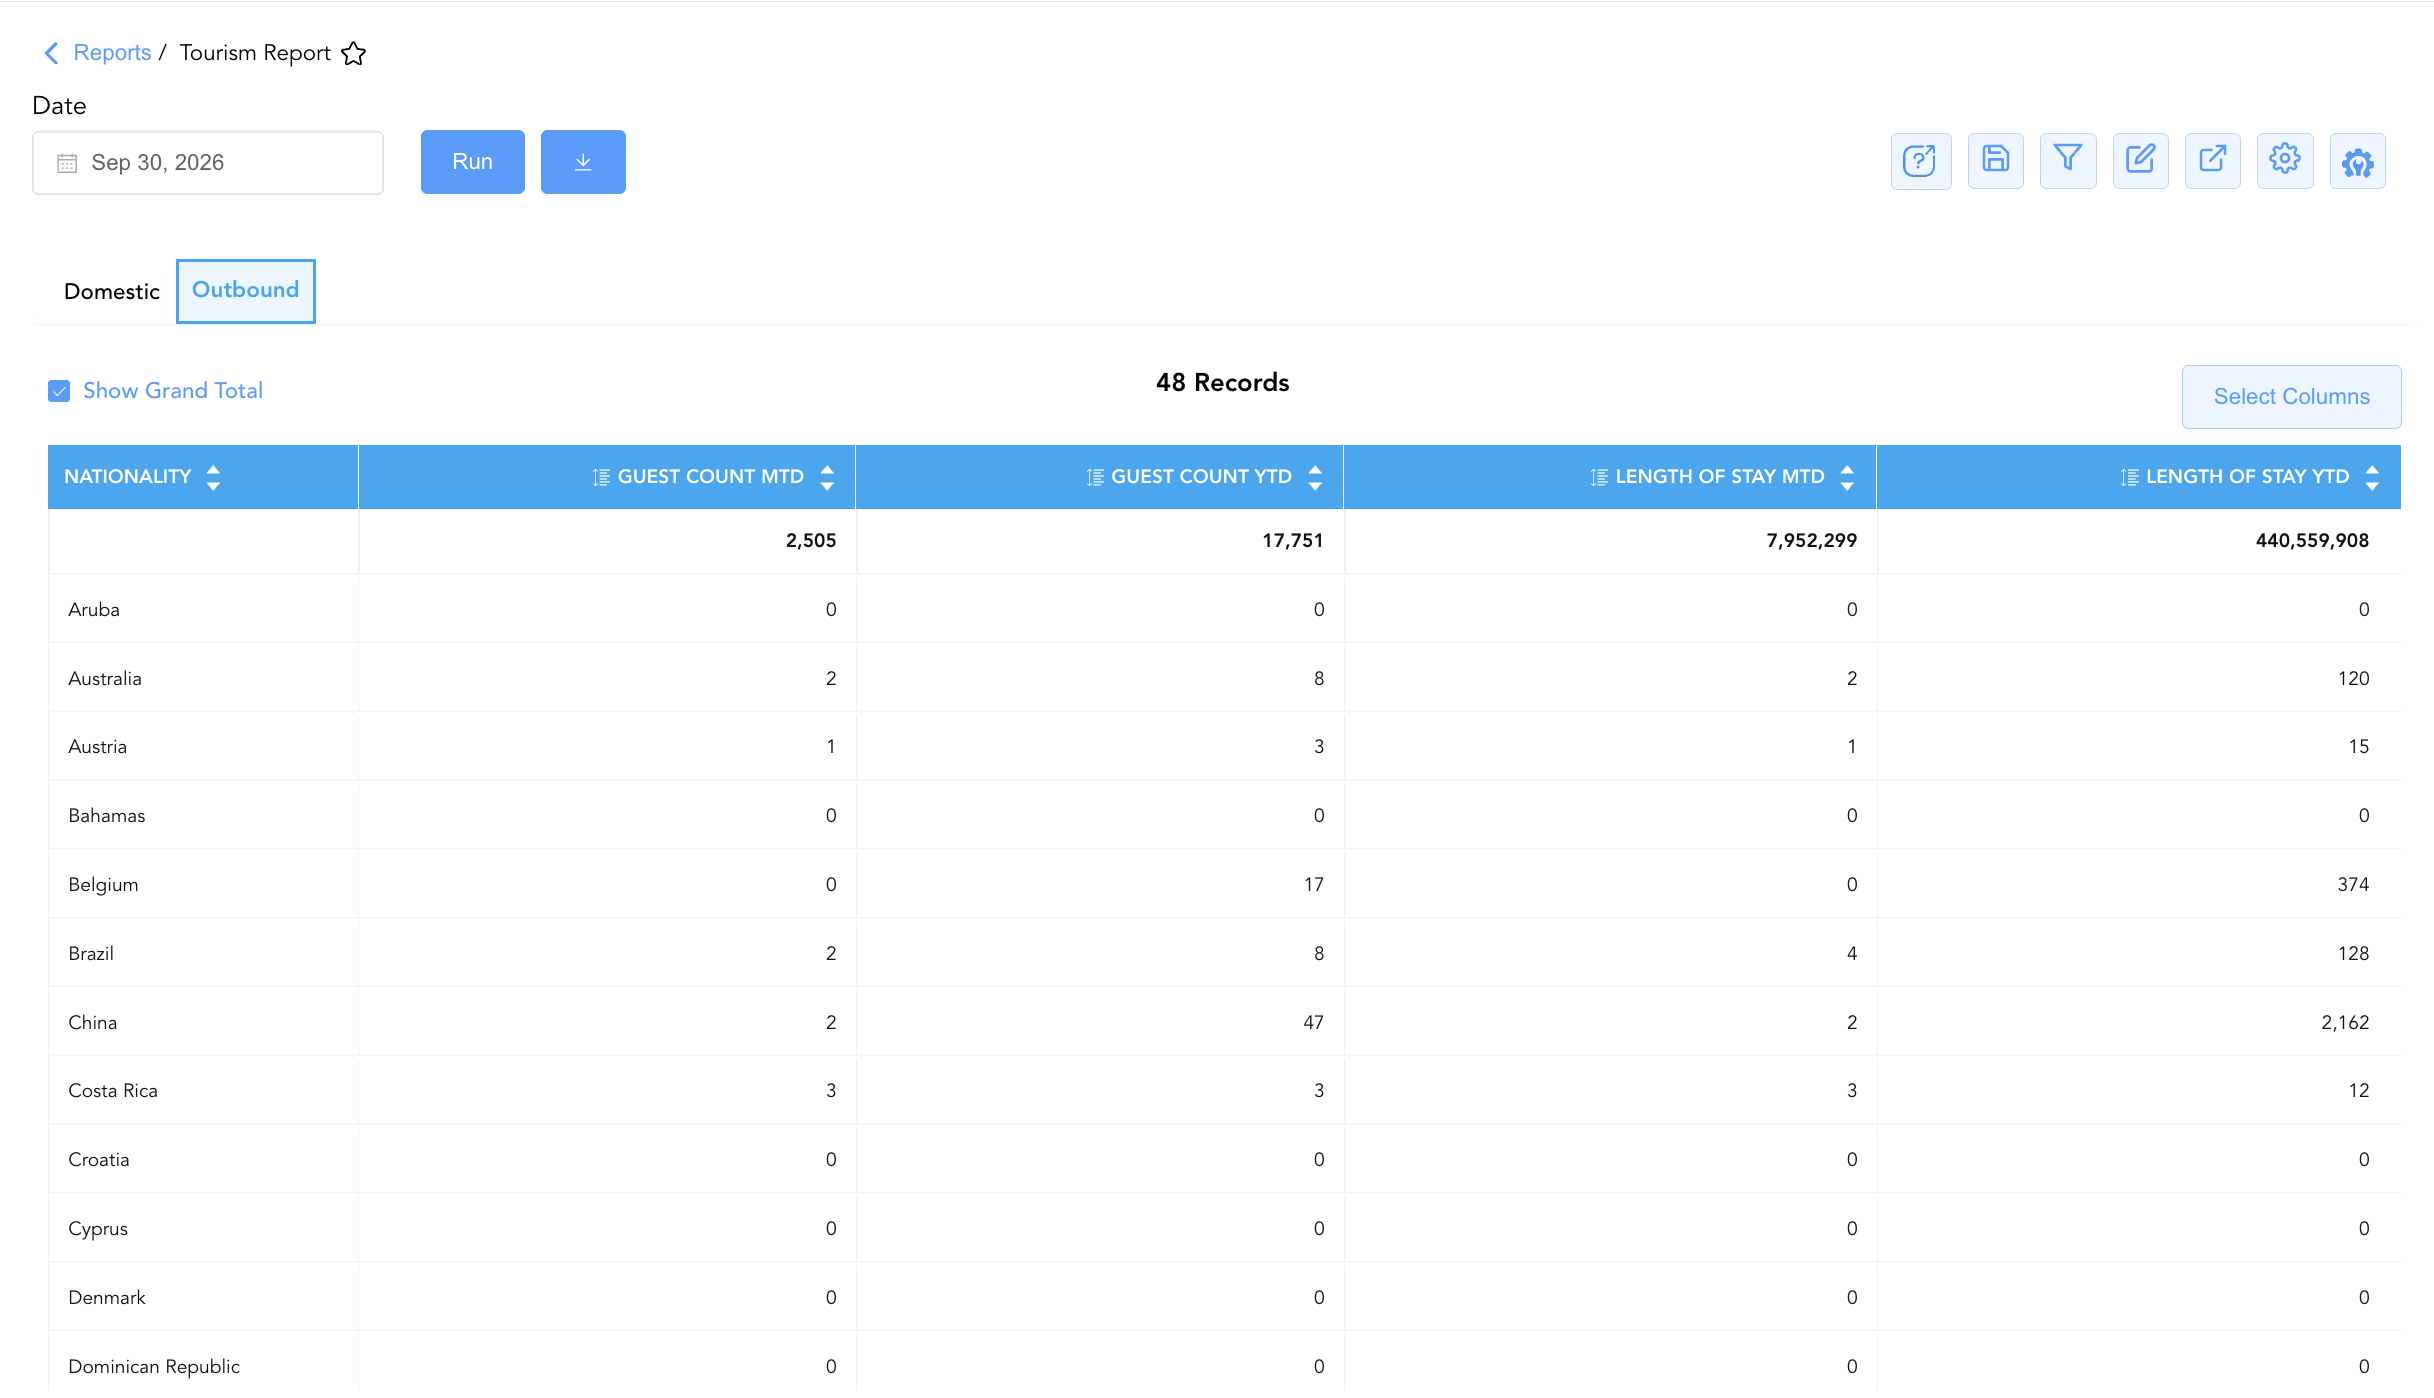
Task: Click the Tourism Report title text
Action: (255, 53)
